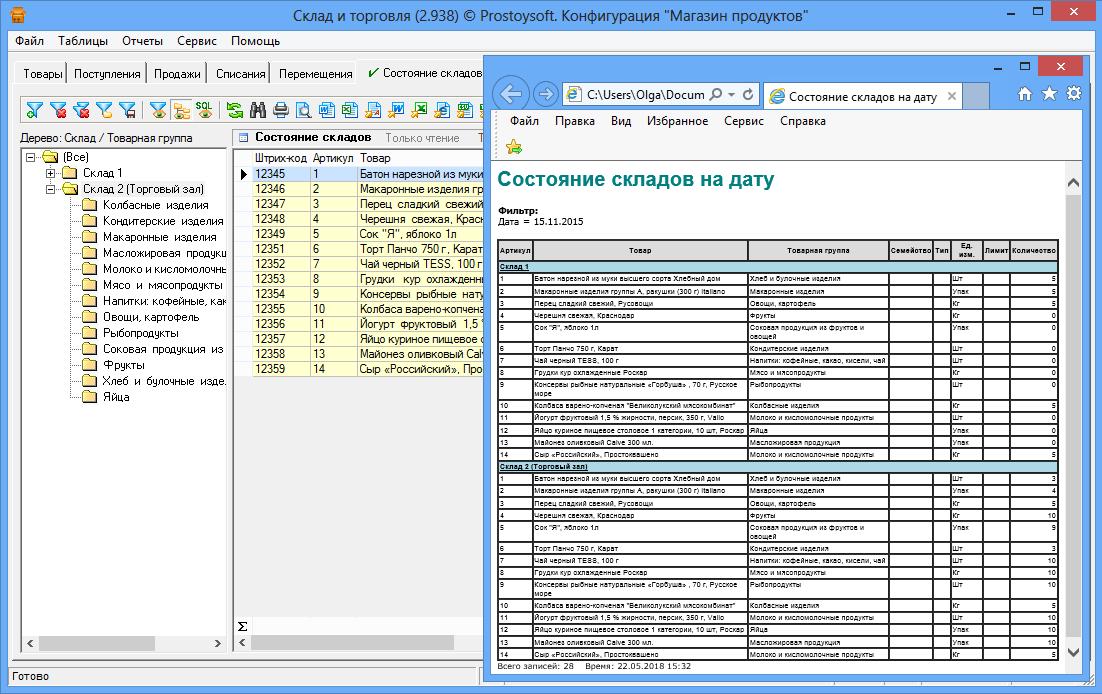
Task: Toggle the SQL filter view button
Action: click(204, 110)
